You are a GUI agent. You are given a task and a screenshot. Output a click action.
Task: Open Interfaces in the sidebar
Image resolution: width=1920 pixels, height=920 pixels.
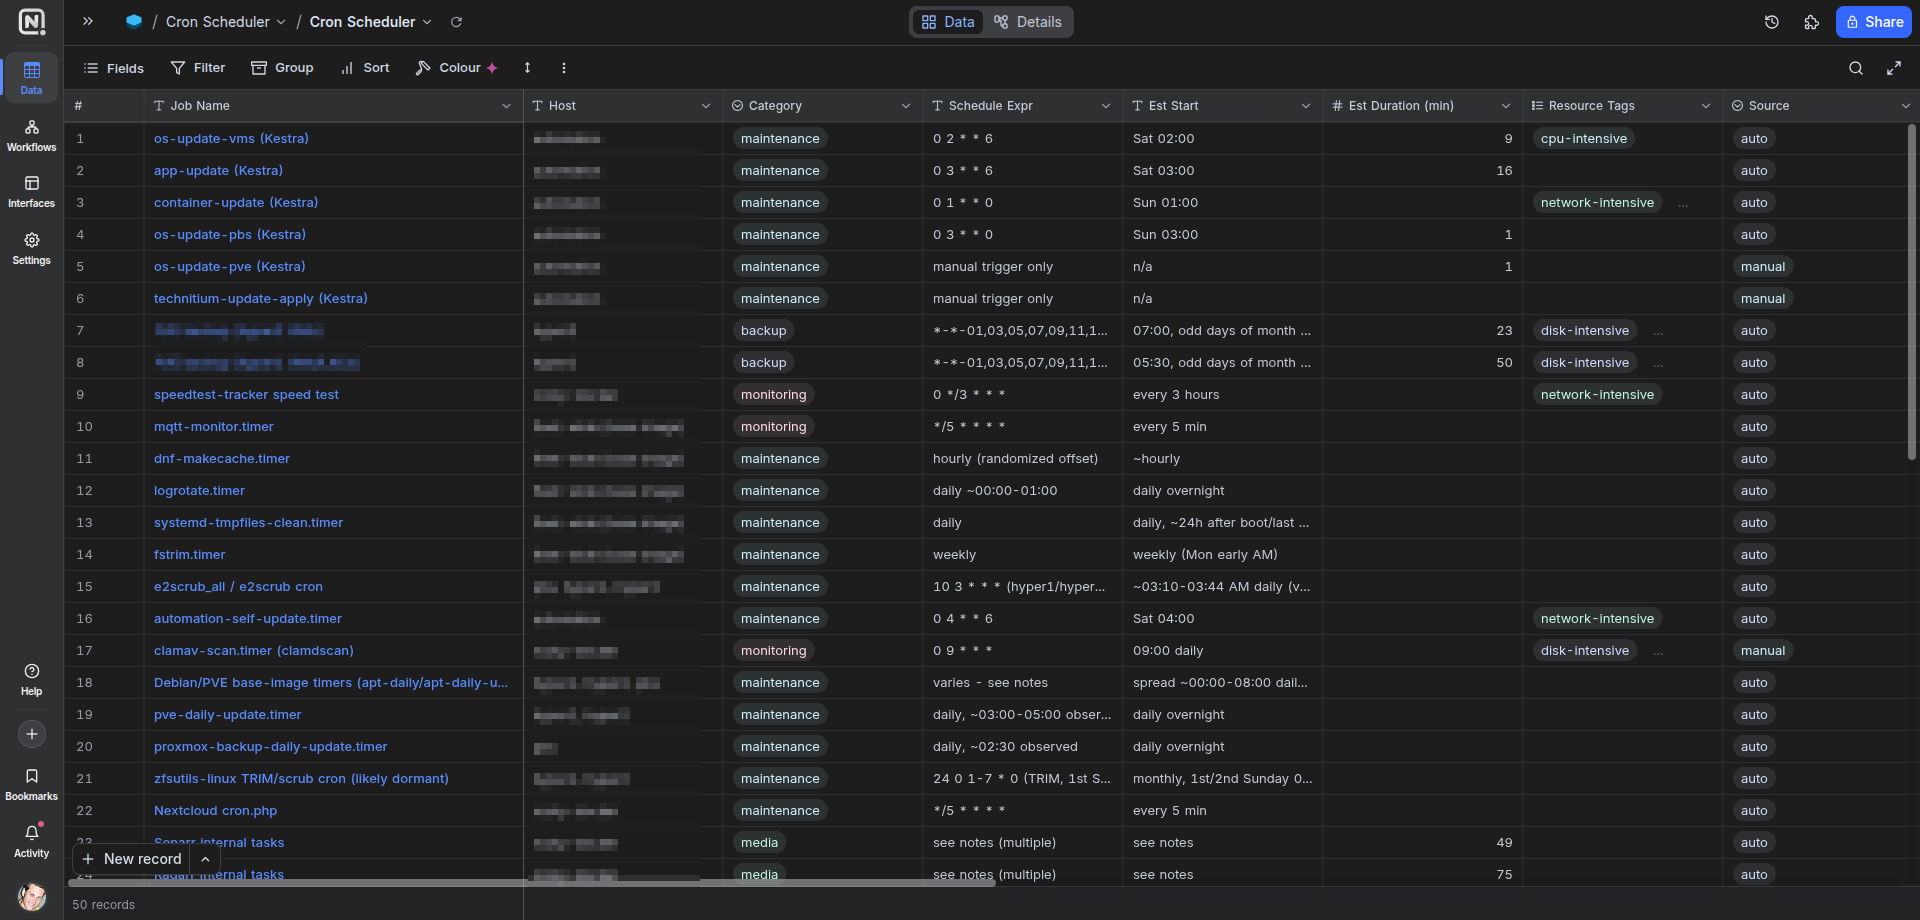tap(32, 191)
